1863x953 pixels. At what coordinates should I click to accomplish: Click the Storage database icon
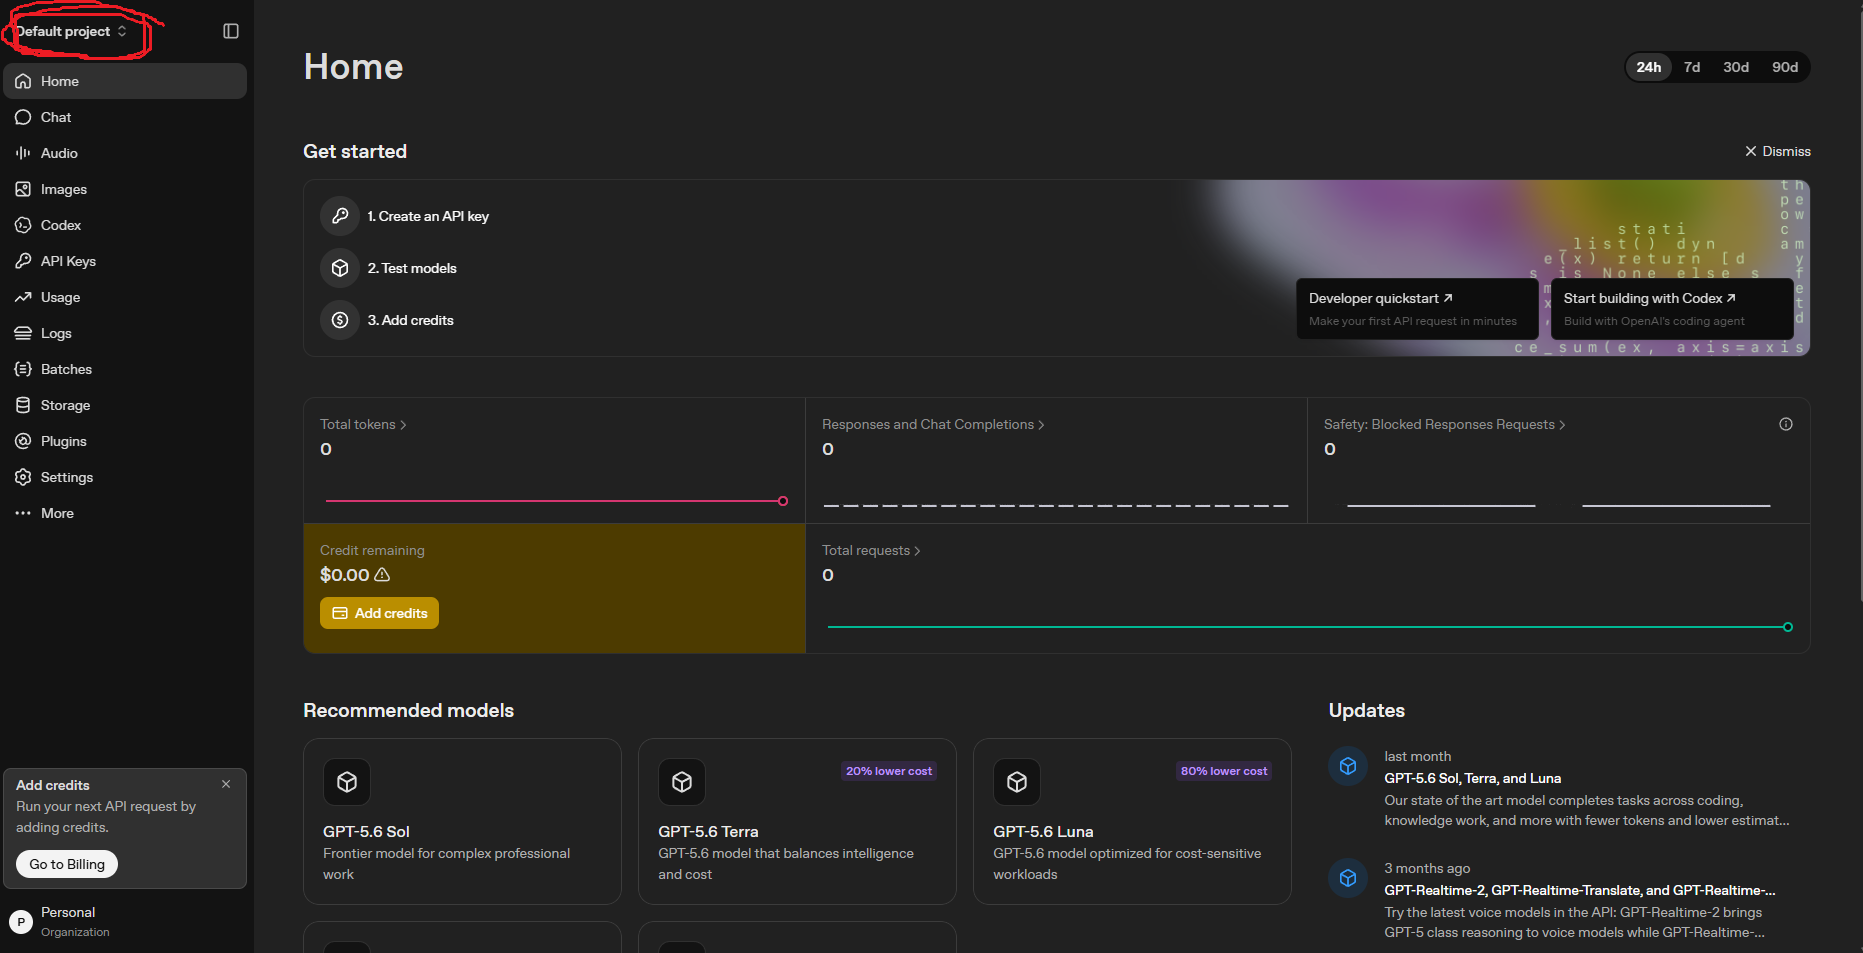tap(23, 405)
